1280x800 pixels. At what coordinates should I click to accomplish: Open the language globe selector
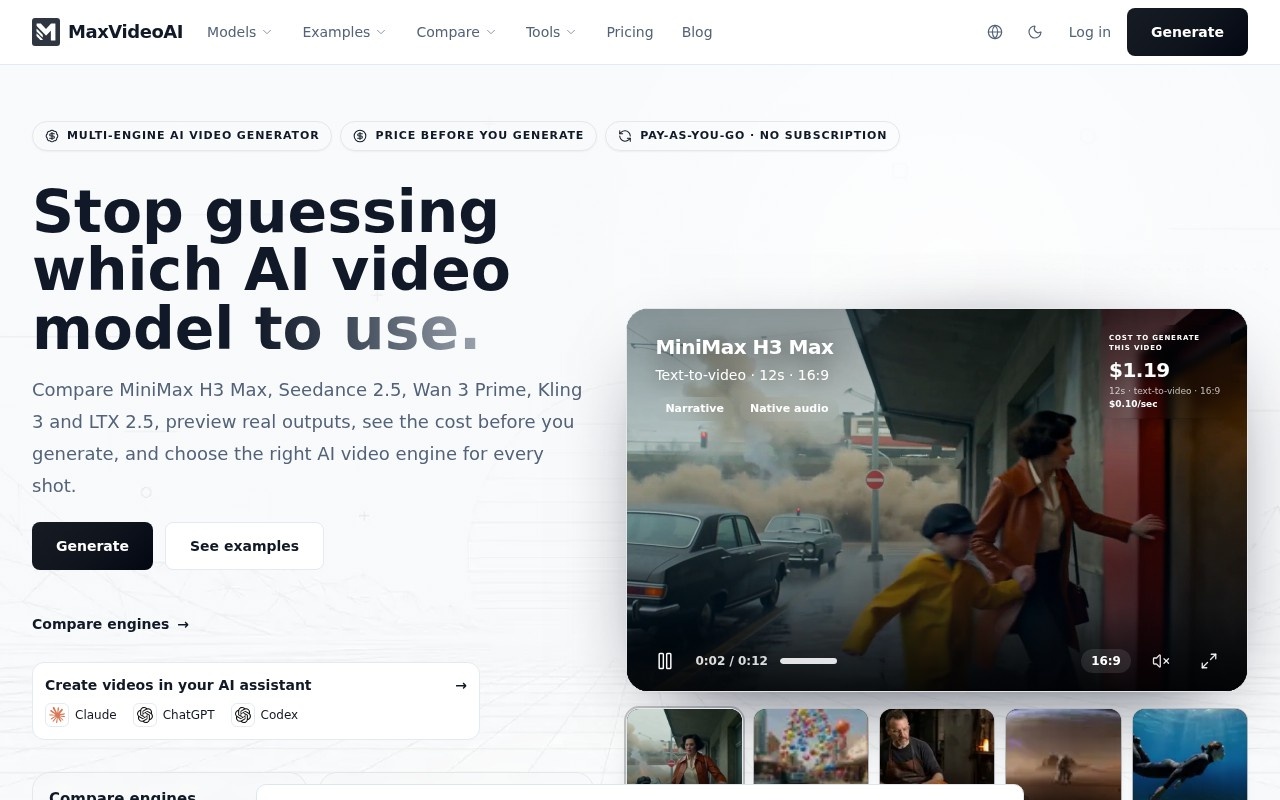995,32
